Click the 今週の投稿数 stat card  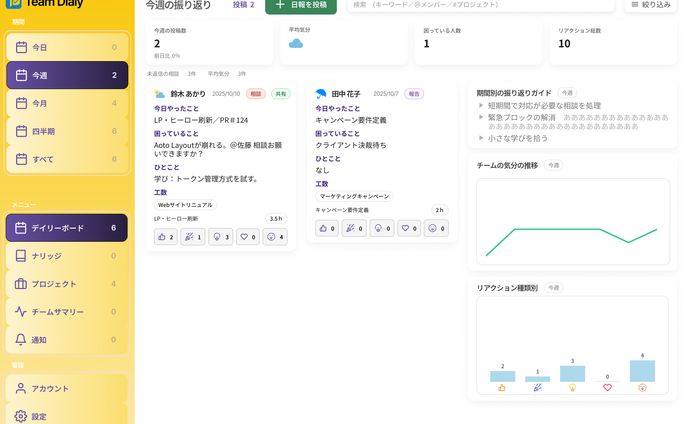pos(210,43)
